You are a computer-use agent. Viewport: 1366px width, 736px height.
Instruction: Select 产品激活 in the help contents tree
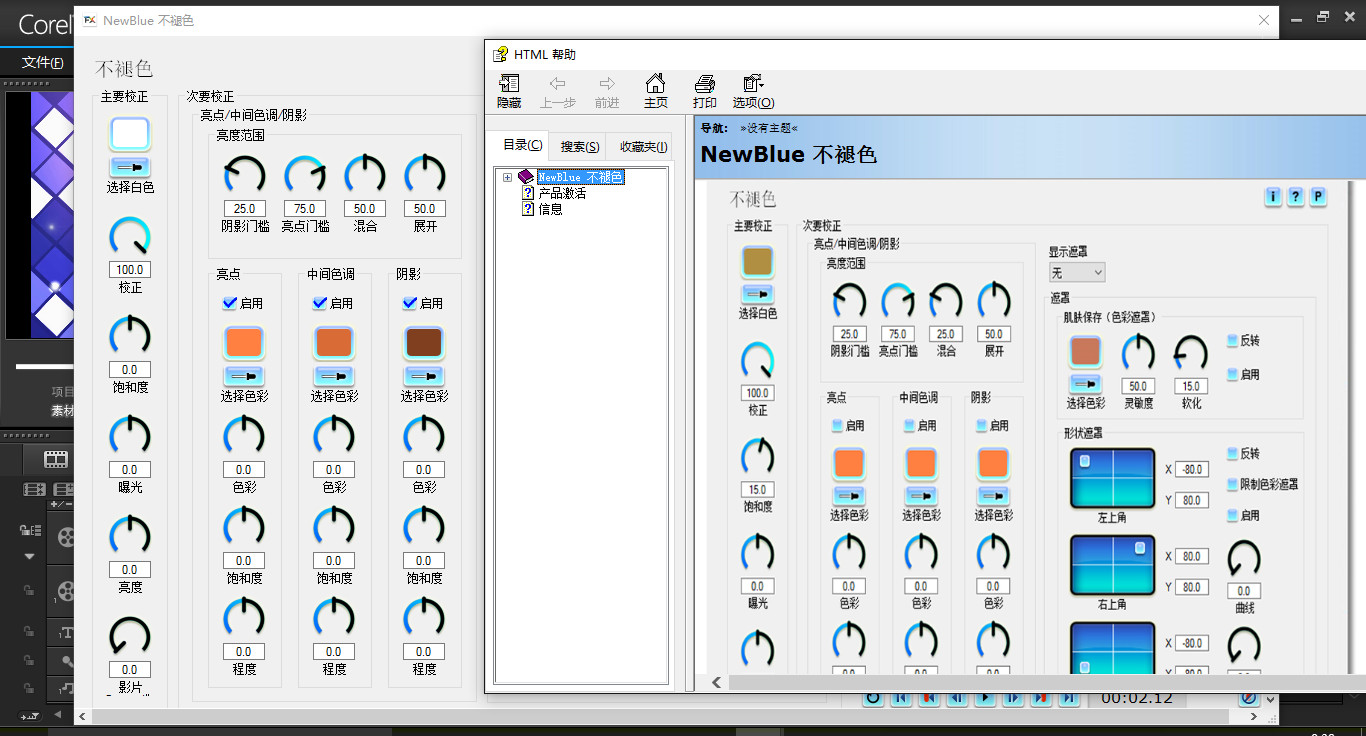click(x=562, y=193)
